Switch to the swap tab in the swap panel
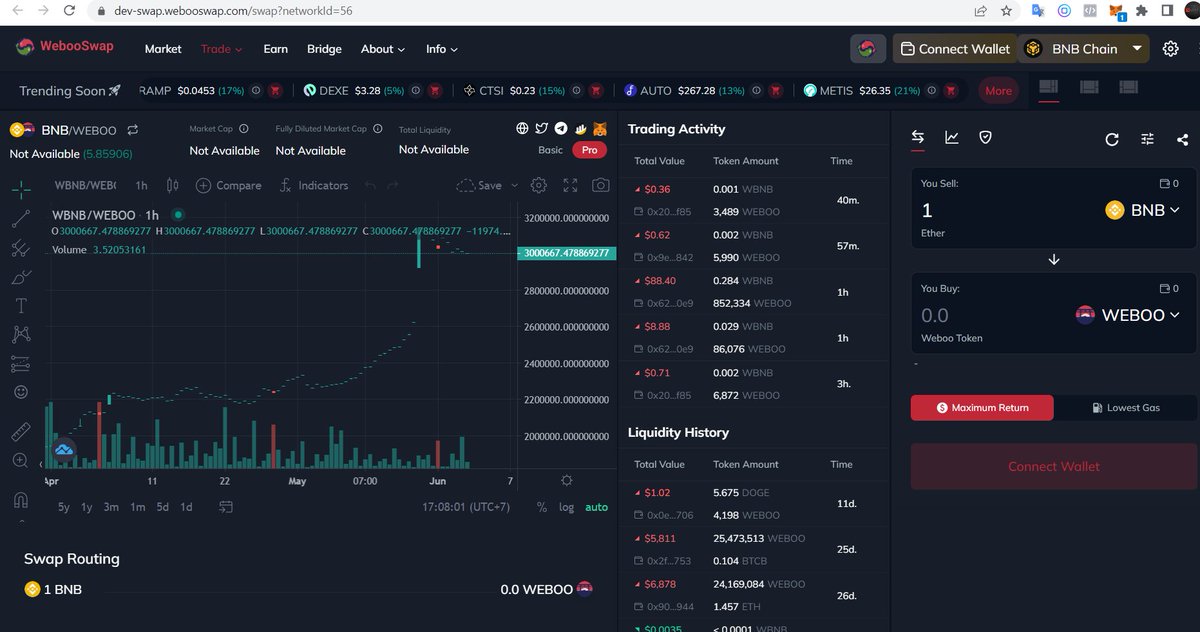 coord(917,138)
